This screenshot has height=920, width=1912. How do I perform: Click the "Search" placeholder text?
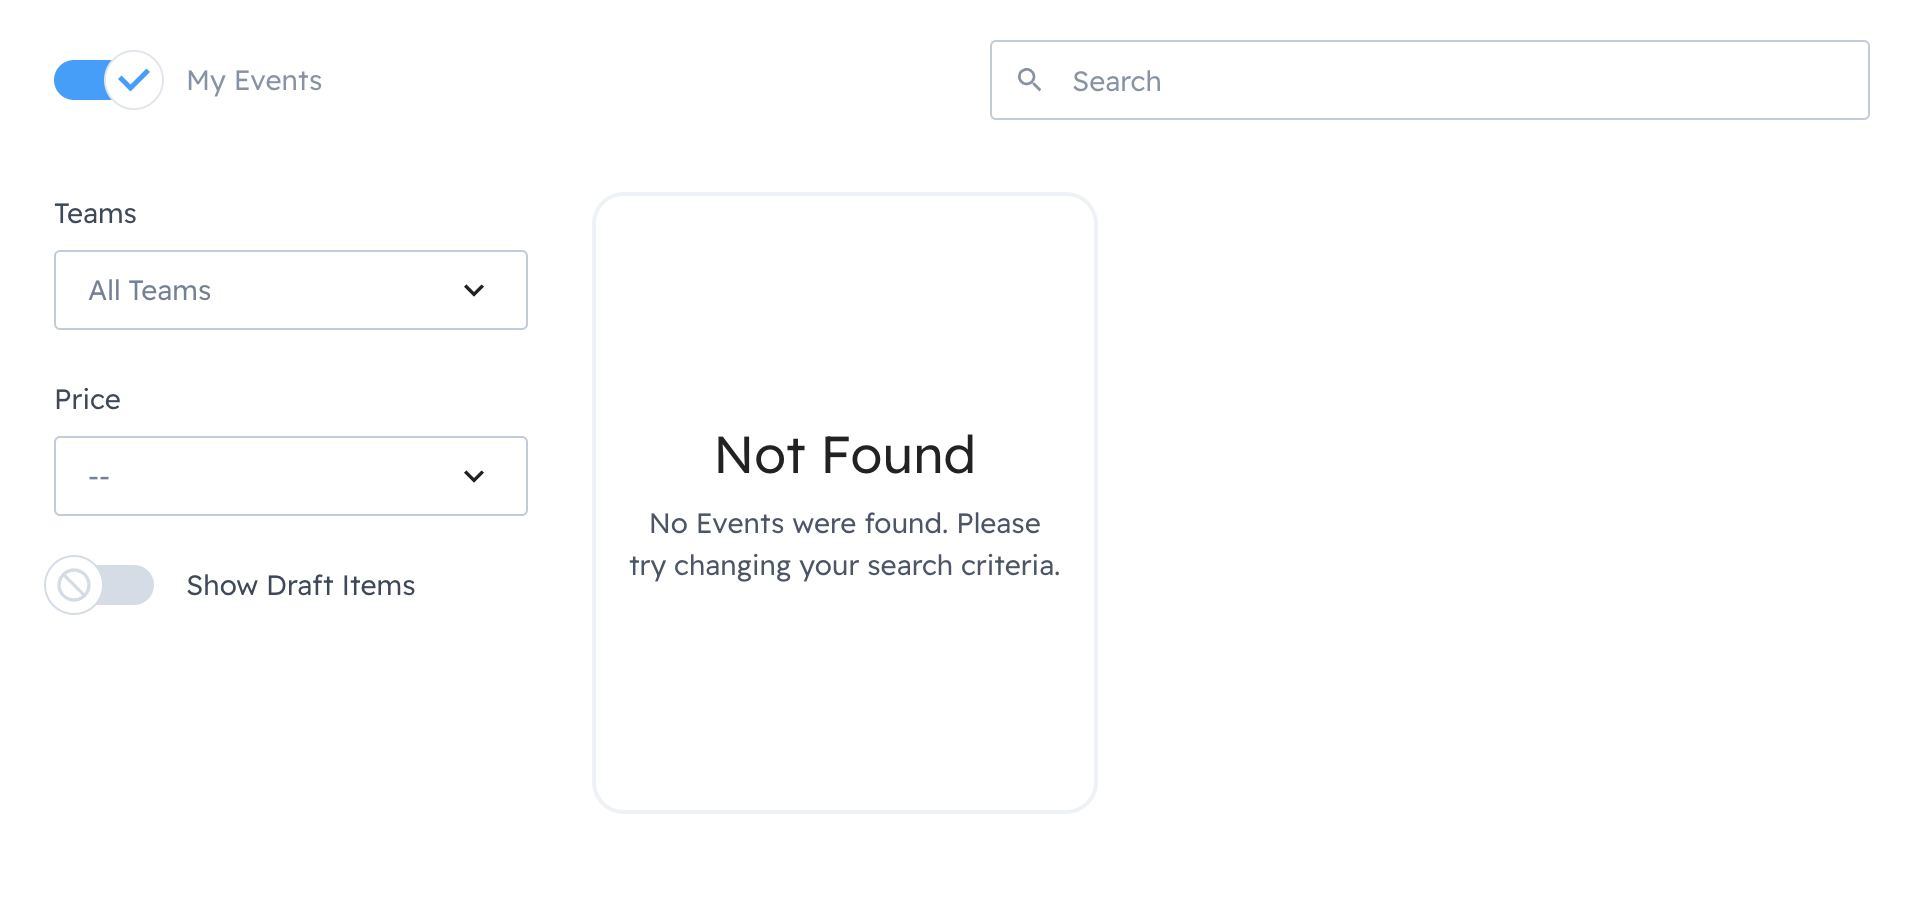tap(1116, 82)
